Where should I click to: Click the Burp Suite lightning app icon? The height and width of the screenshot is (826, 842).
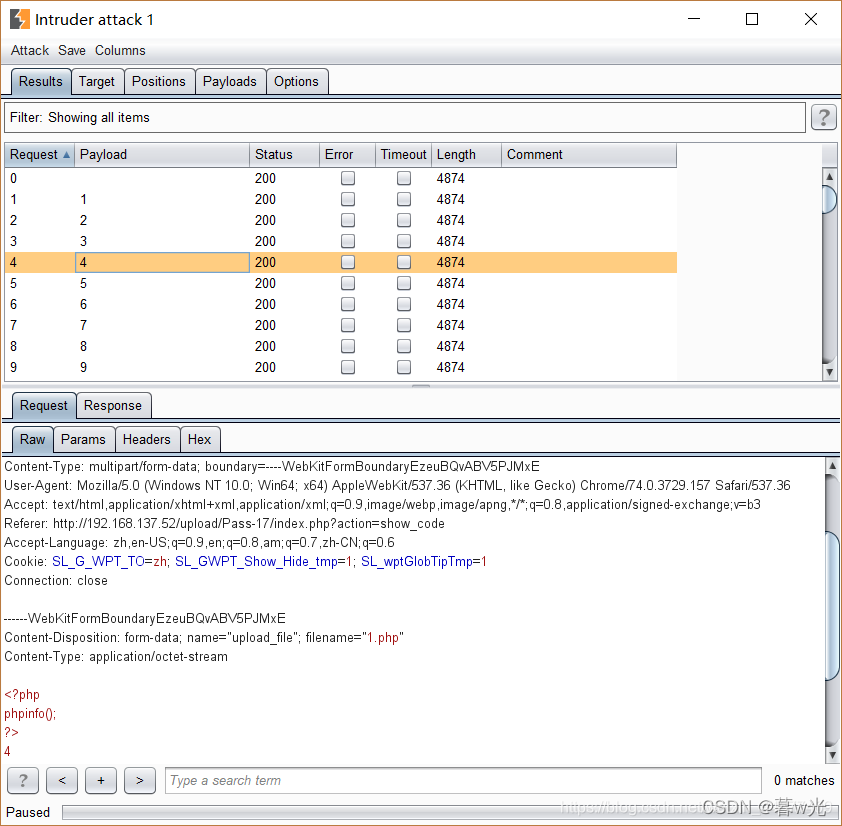coord(20,19)
